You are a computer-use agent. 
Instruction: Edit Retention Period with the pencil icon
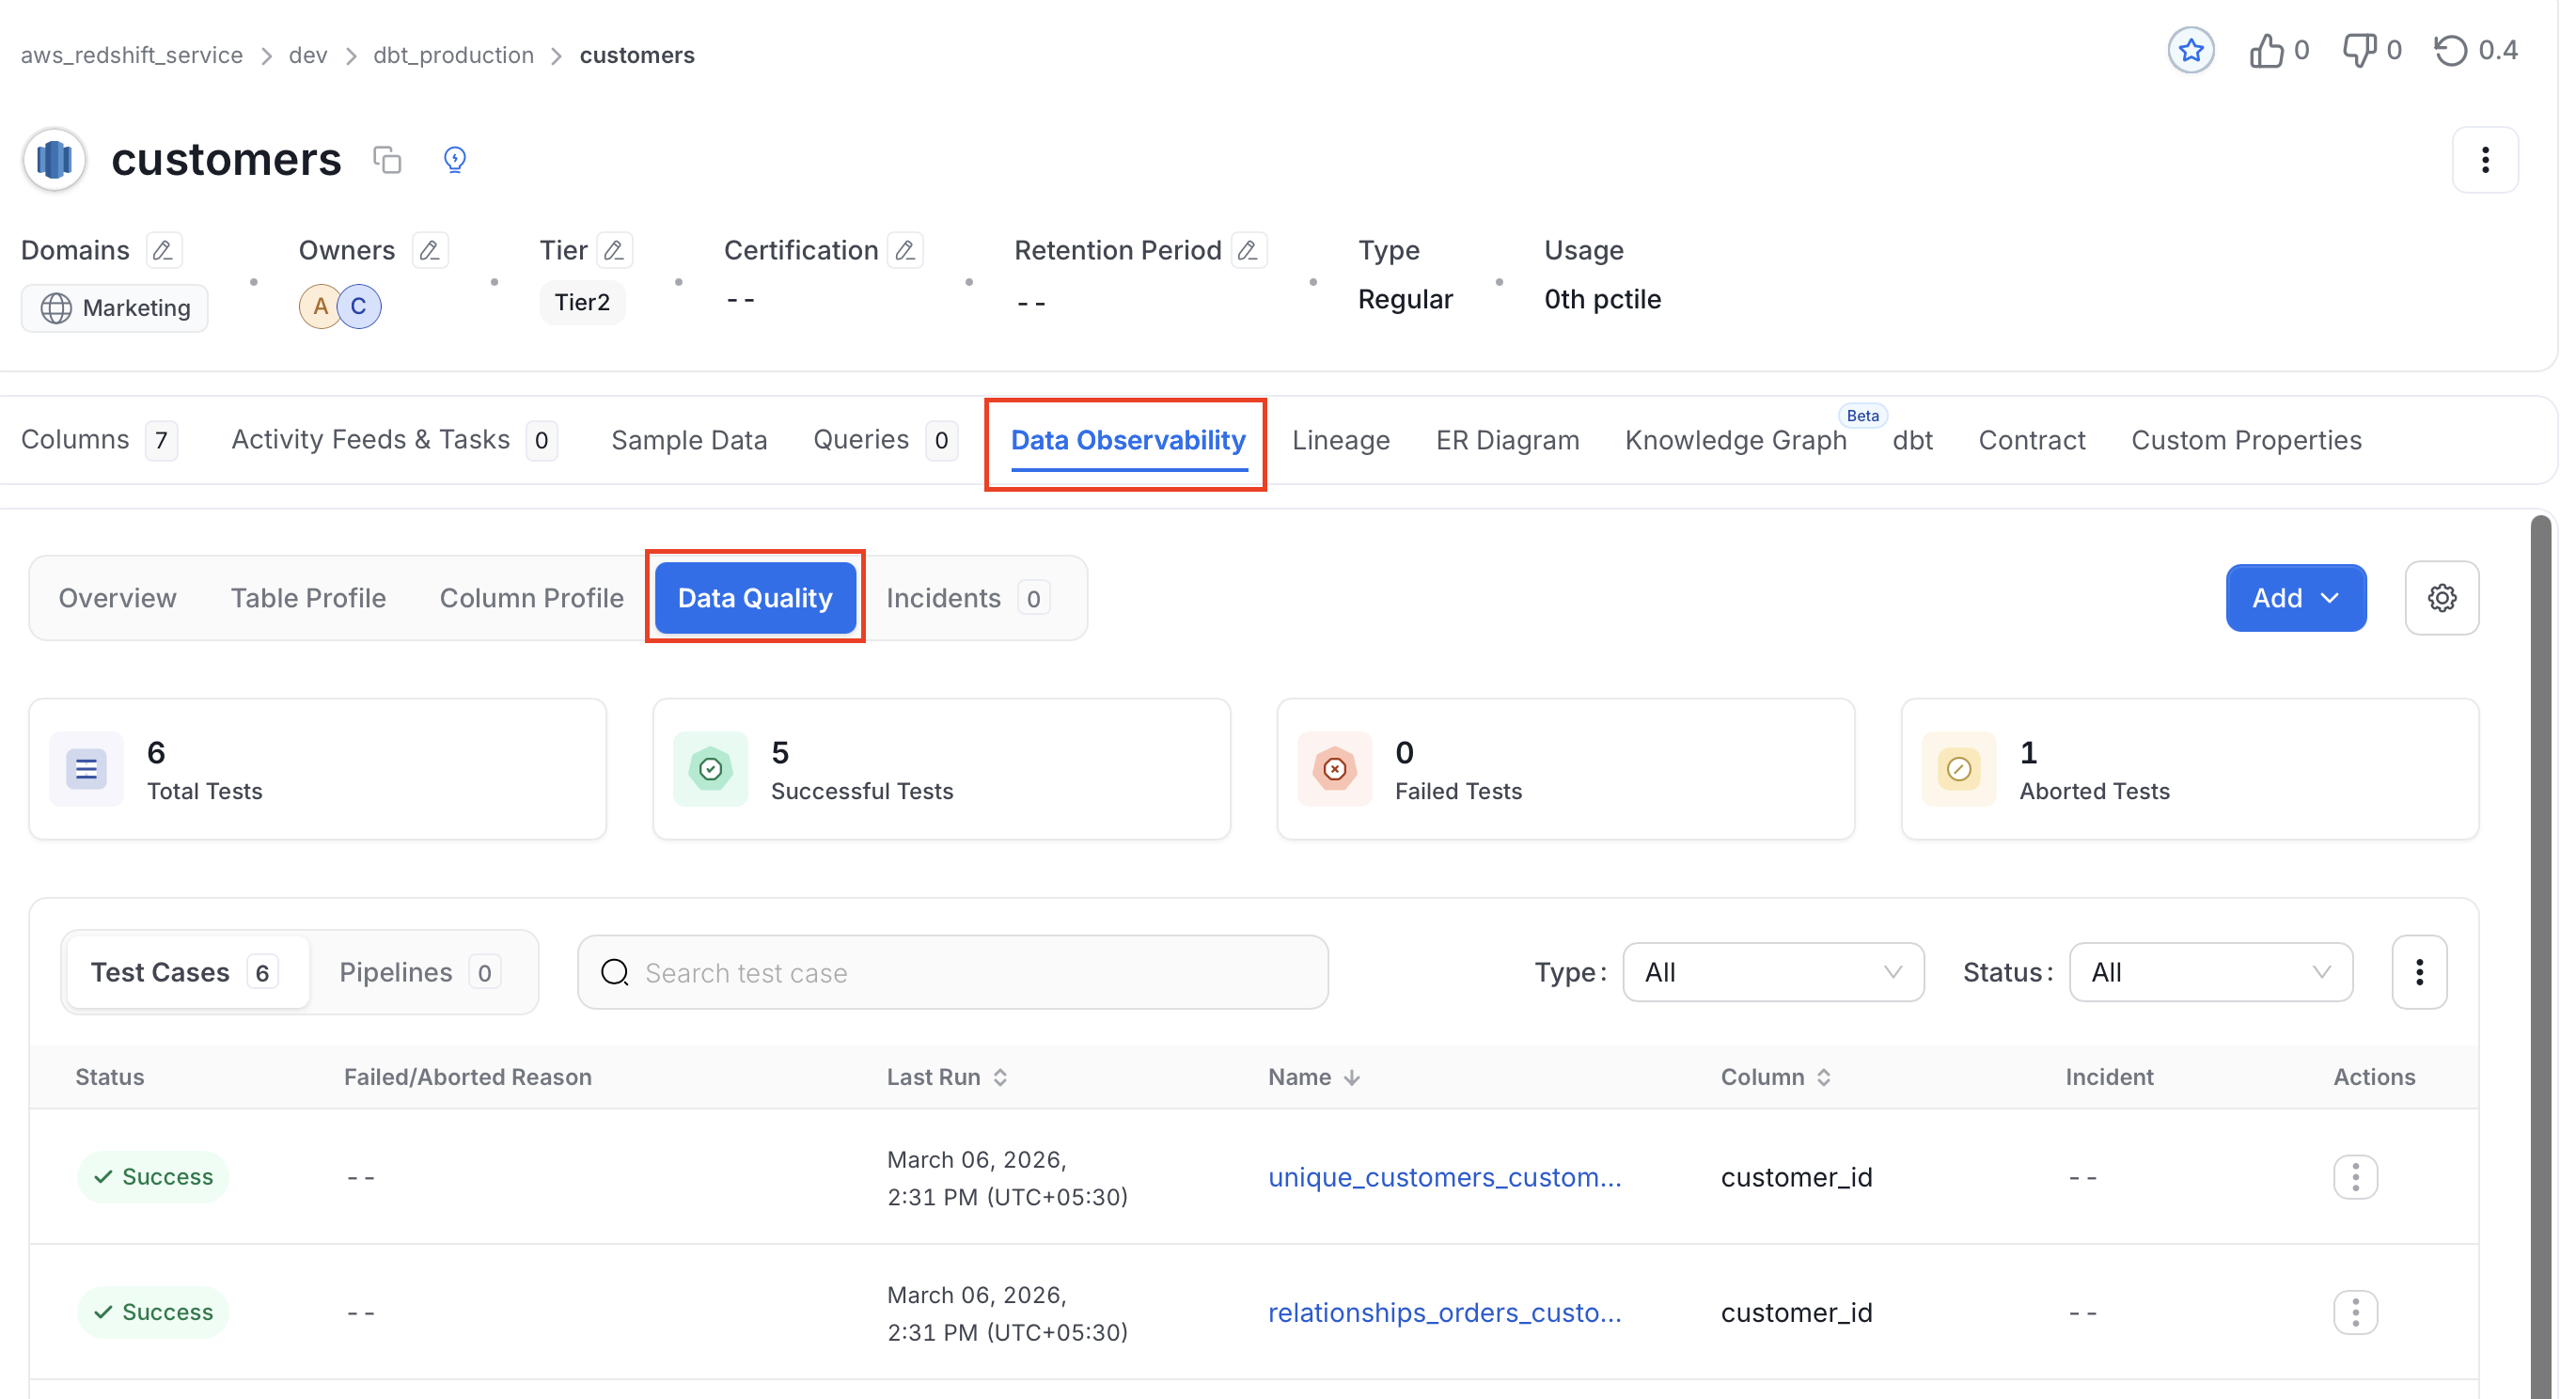click(x=1248, y=249)
